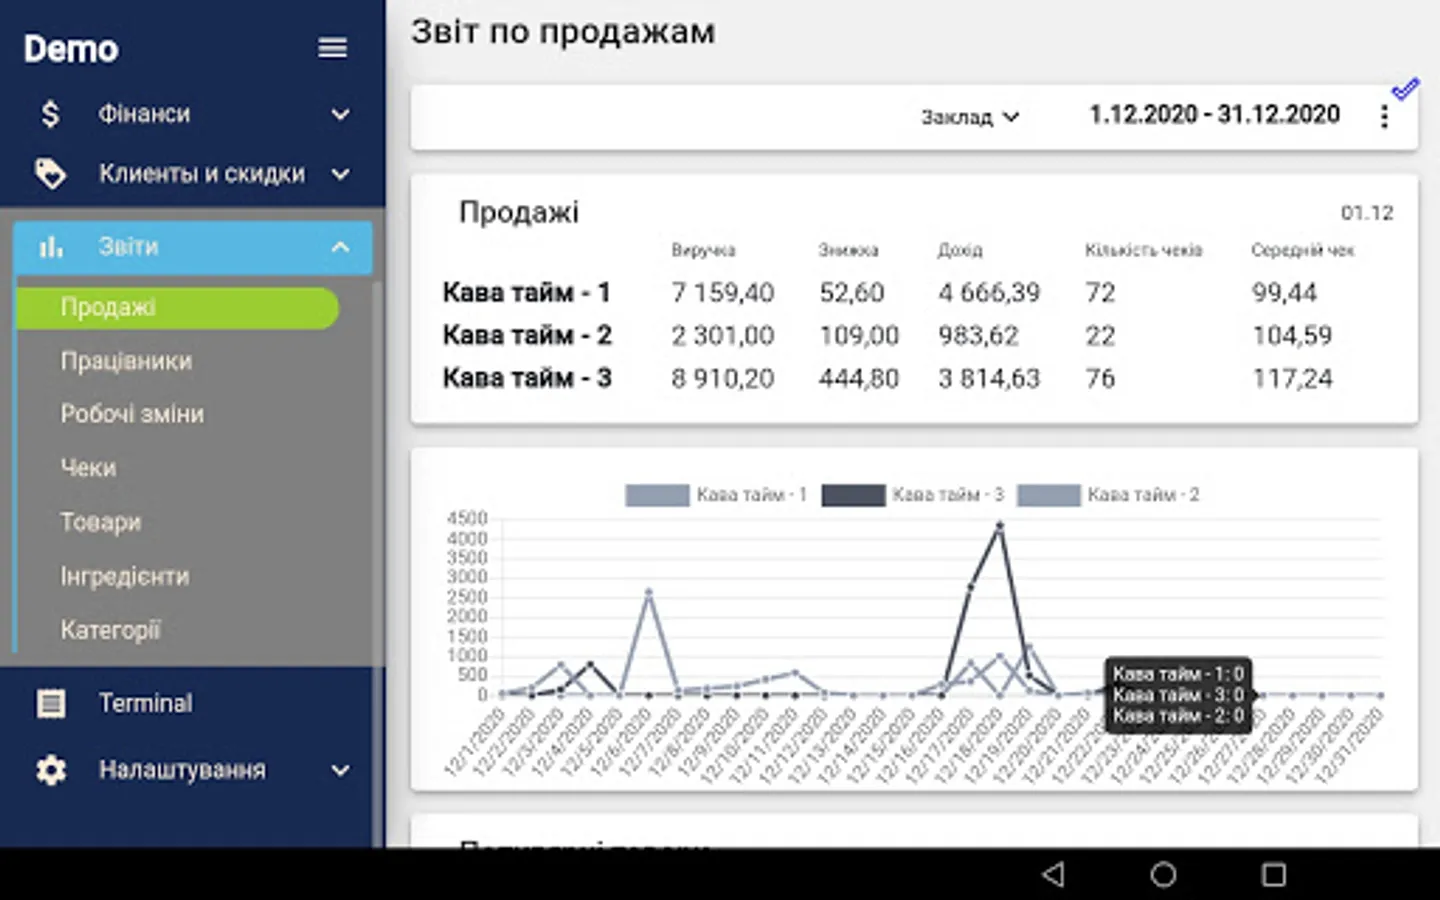This screenshot has height=900, width=1440.
Task: Open the Інгредієнти report
Action: click(x=125, y=576)
